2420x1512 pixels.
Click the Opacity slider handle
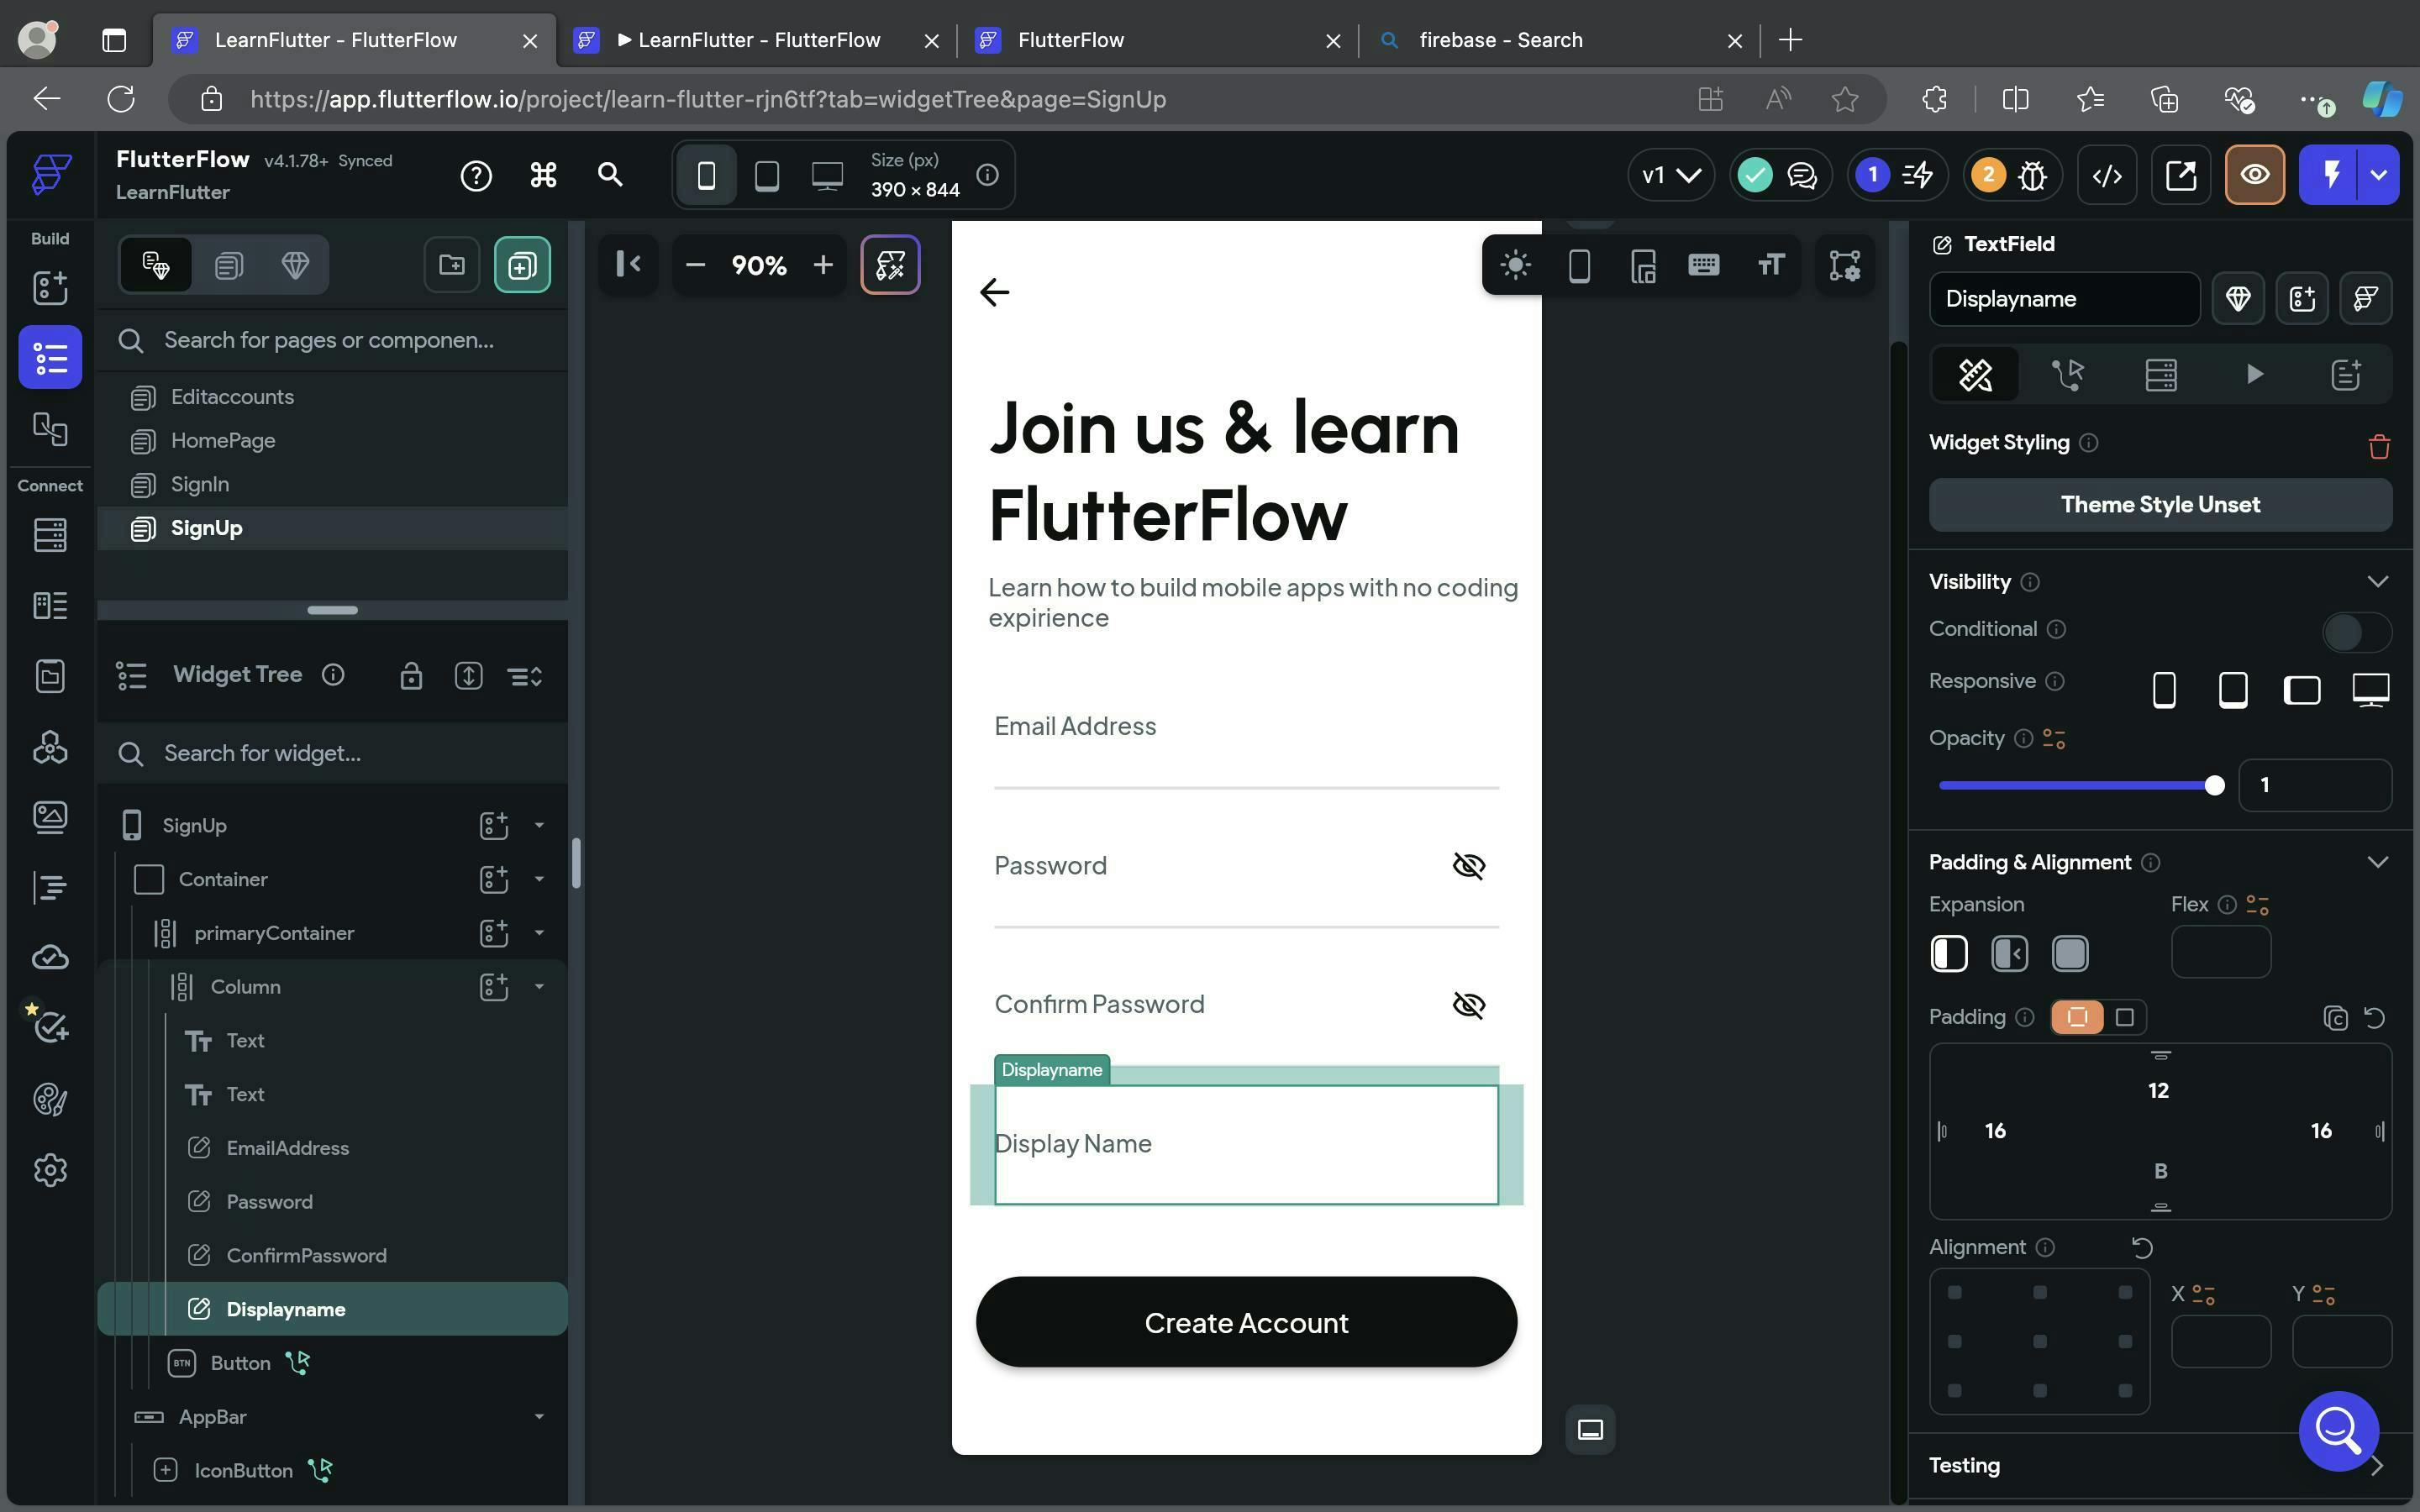2214,785
